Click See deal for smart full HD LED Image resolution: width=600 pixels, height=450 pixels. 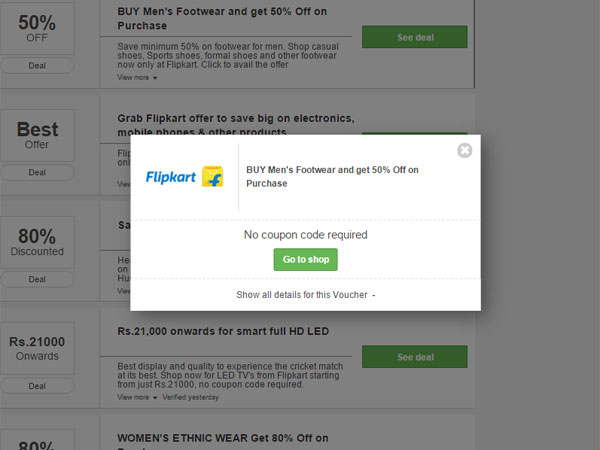pyautogui.click(x=414, y=357)
